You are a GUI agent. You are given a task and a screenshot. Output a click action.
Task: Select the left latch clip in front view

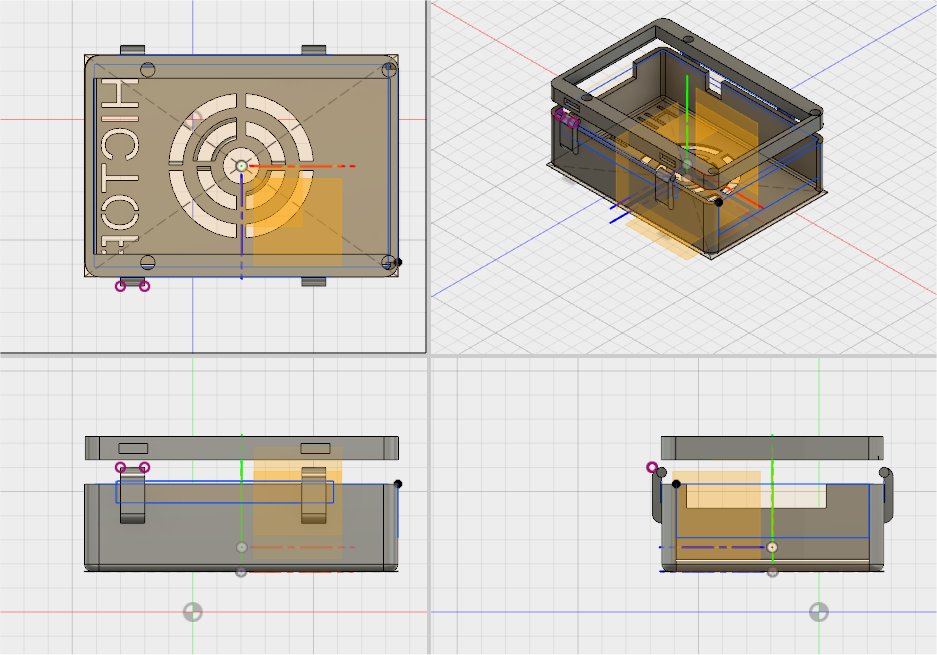pyautogui.click(x=133, y=495)
